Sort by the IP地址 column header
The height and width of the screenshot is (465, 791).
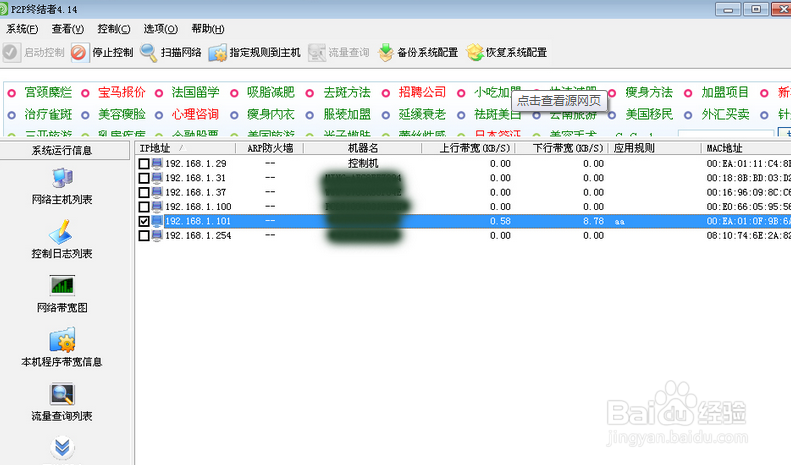coord(185,148)
